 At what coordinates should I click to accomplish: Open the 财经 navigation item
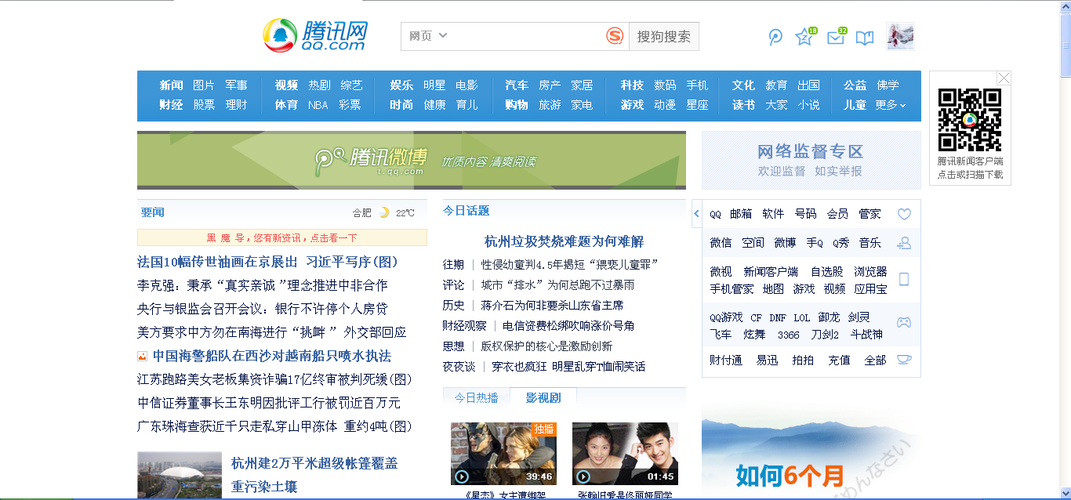coord(171,105)
